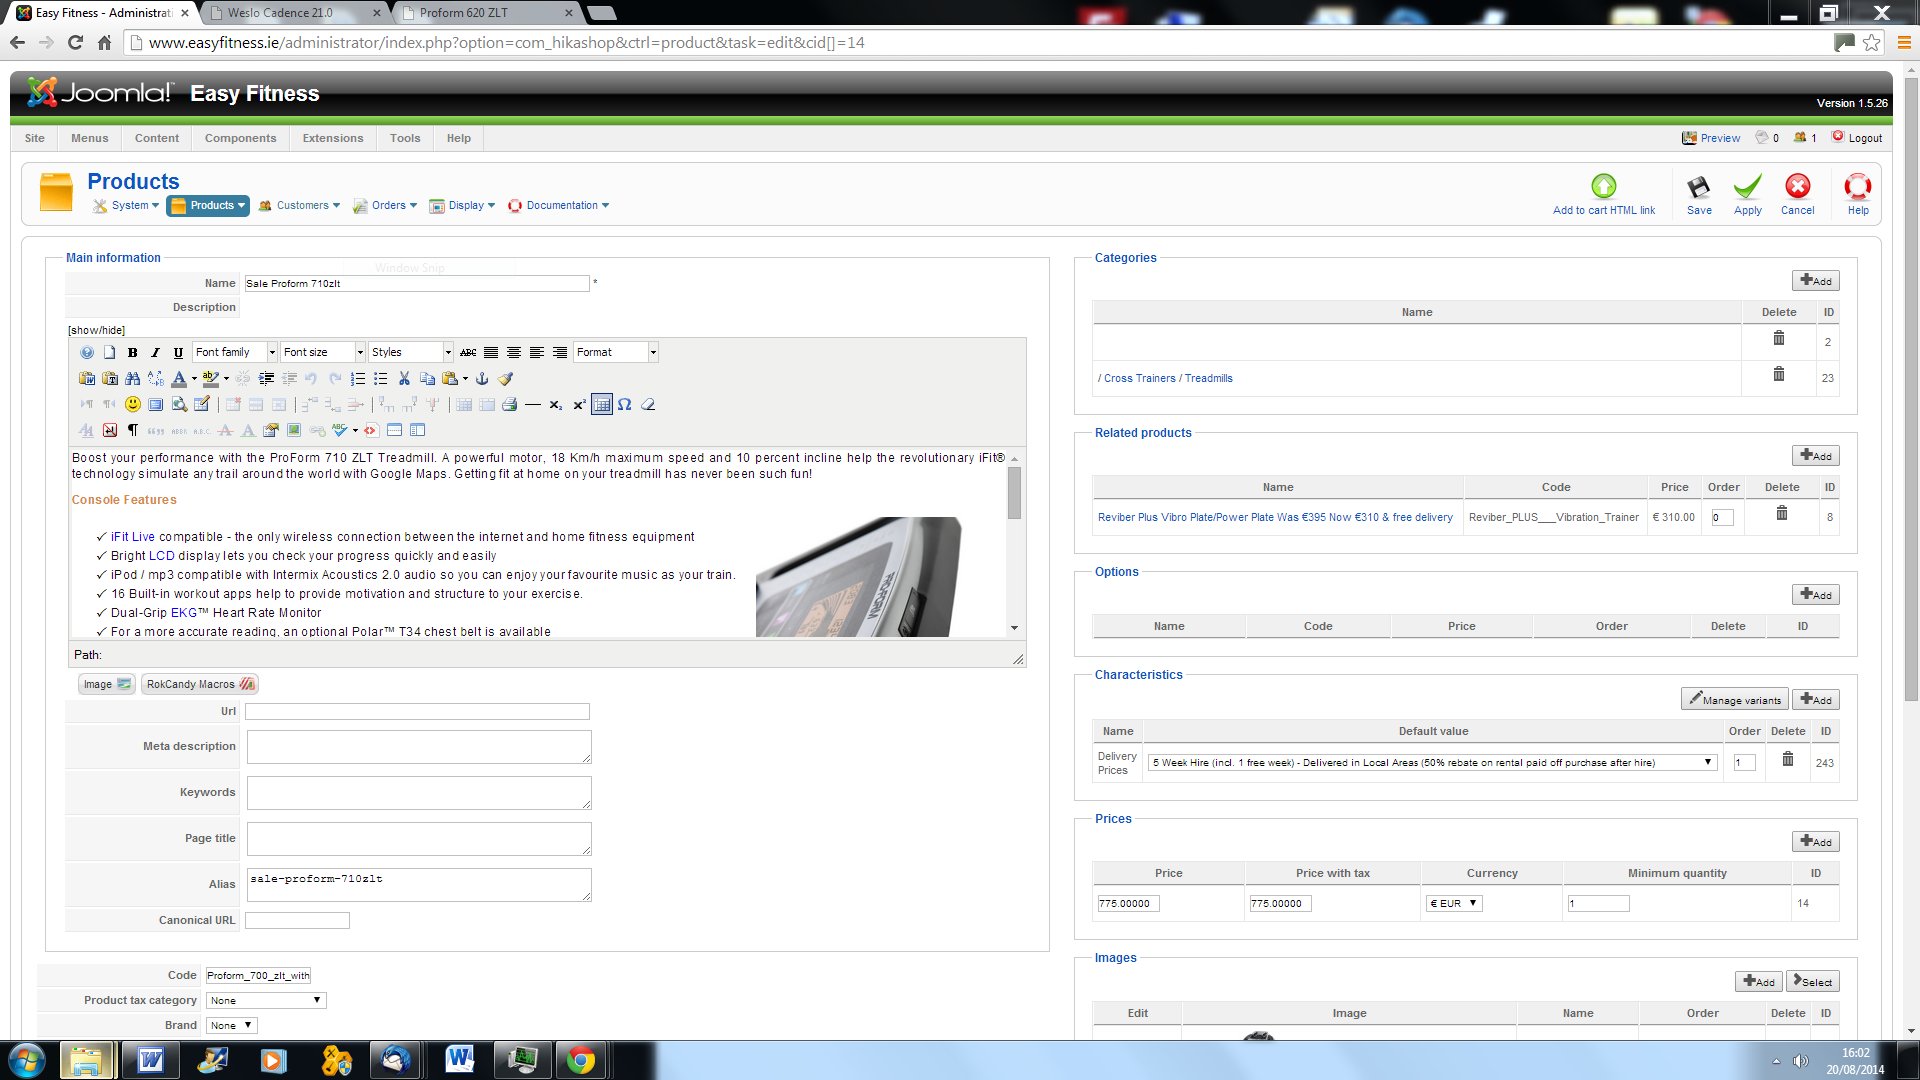The width and height of the screenshot is (1920, 1080).
Task: Open the text color picker
Action: [194, 379]
